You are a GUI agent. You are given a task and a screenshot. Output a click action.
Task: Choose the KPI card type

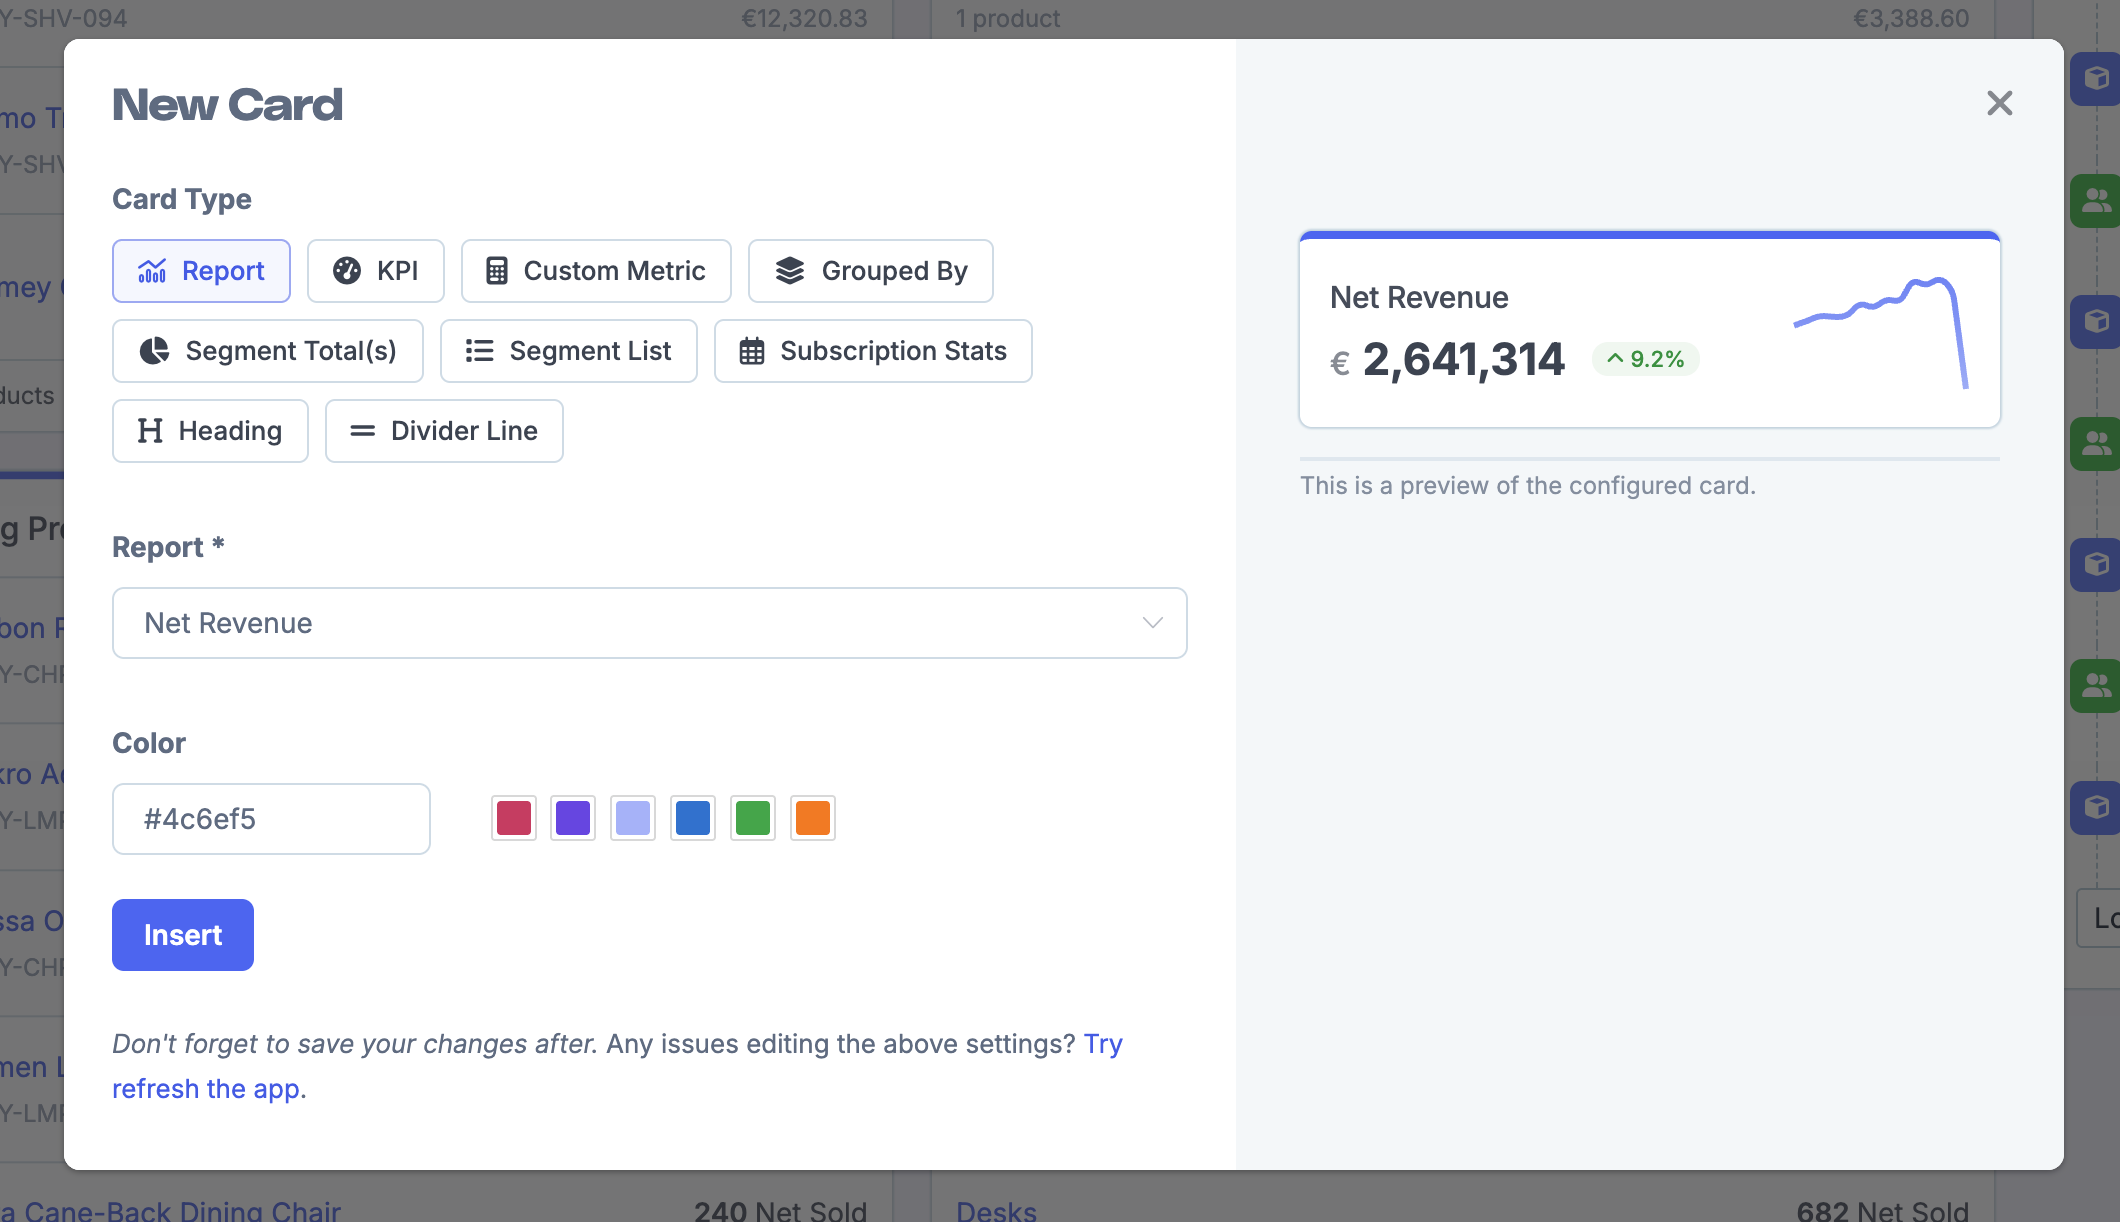coord(375,271)
